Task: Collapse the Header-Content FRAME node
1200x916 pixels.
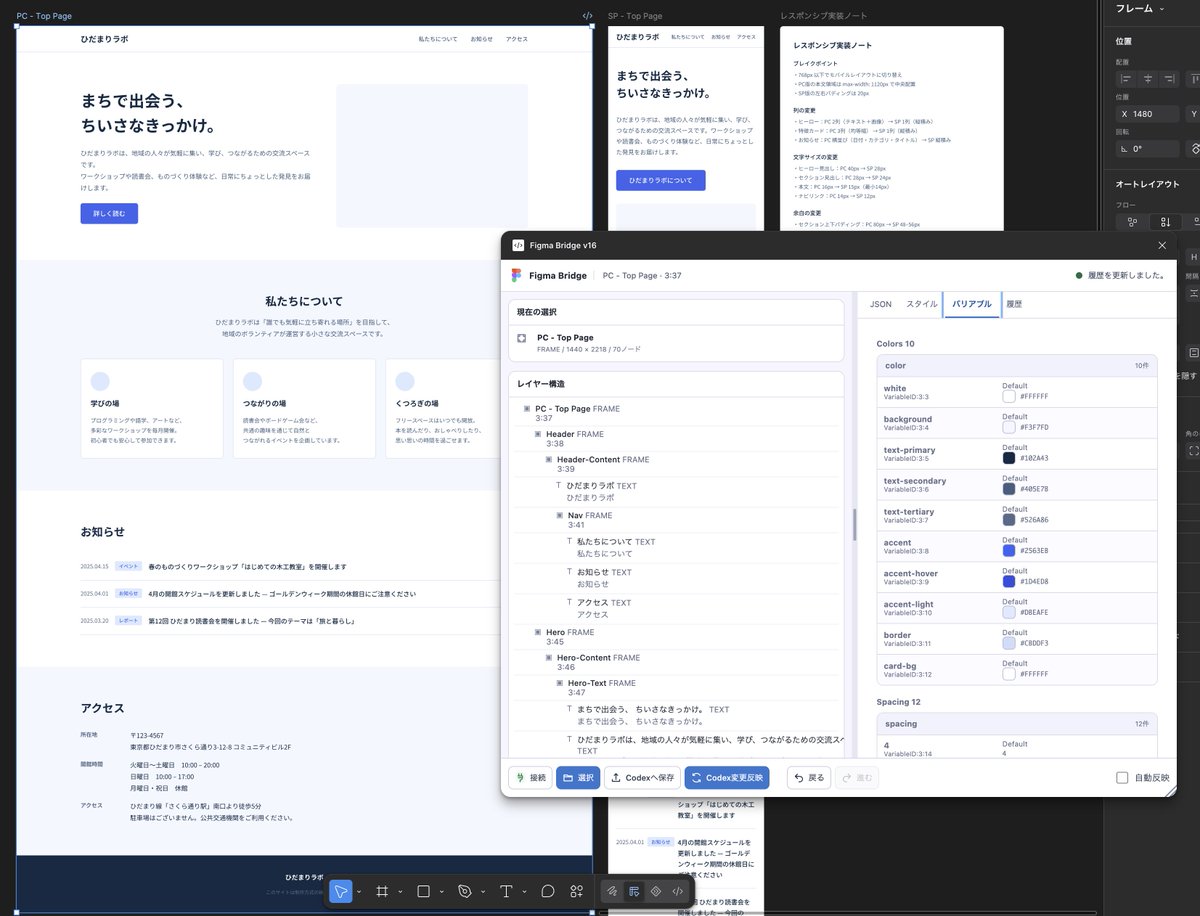Action: [549, 460]
